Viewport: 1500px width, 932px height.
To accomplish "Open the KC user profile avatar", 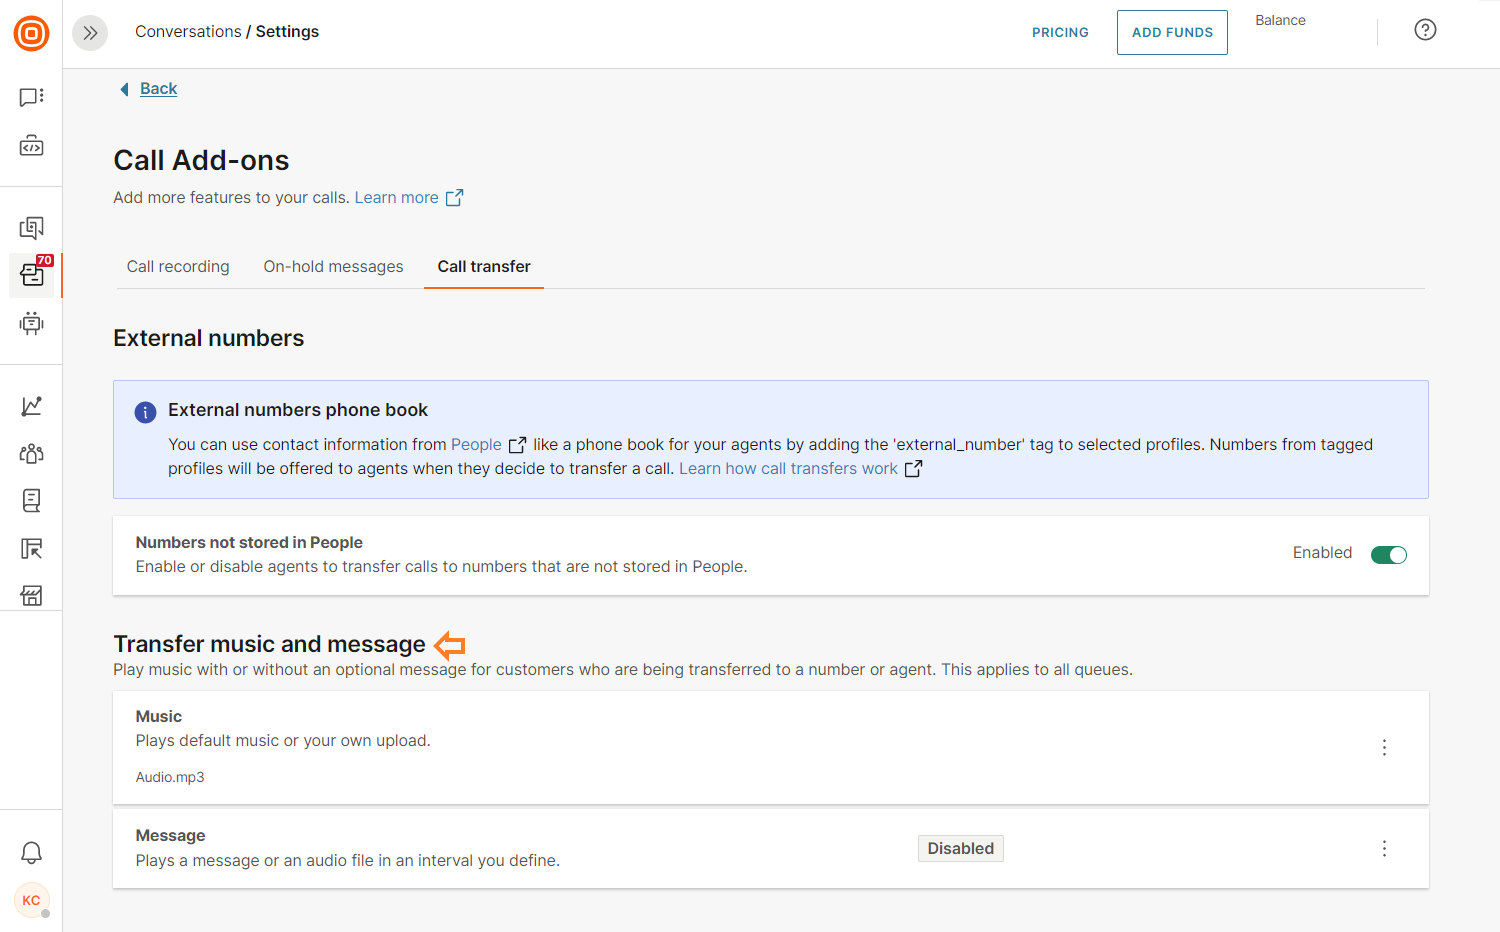I will click(31, 900).
